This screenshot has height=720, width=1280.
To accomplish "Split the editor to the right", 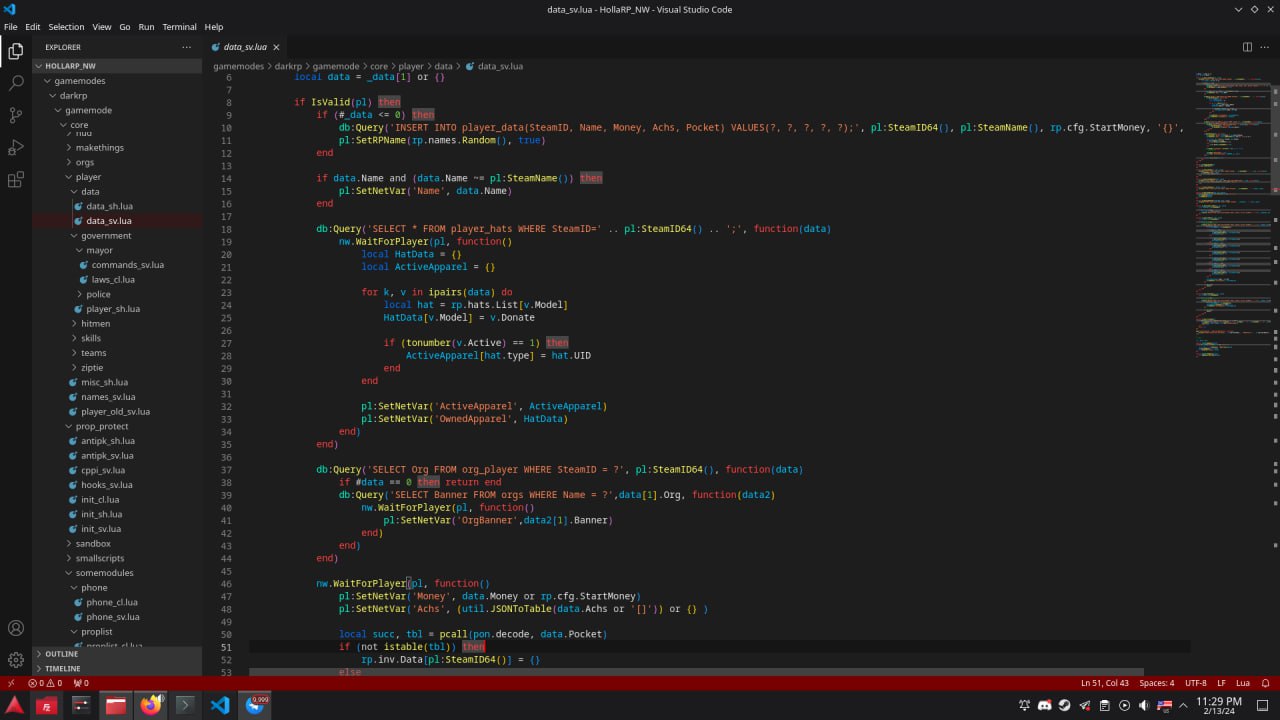I will click(x=1247, y=47).
